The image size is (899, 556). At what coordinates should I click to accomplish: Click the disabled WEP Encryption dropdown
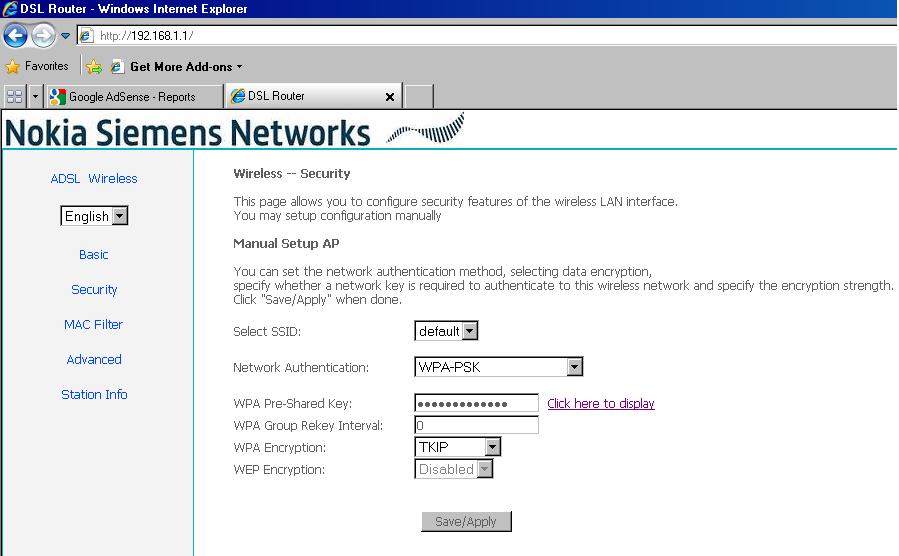pyautogui.click(x=454, y=469)
